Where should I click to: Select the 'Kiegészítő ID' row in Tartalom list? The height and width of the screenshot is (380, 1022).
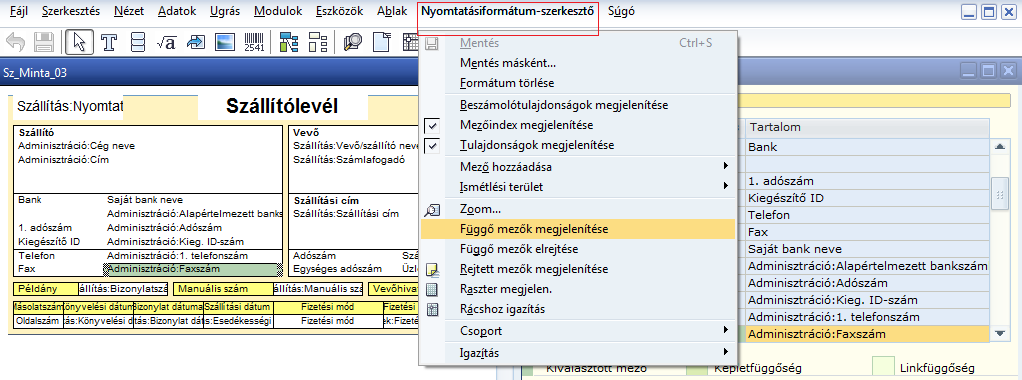[x=867, y=197]
